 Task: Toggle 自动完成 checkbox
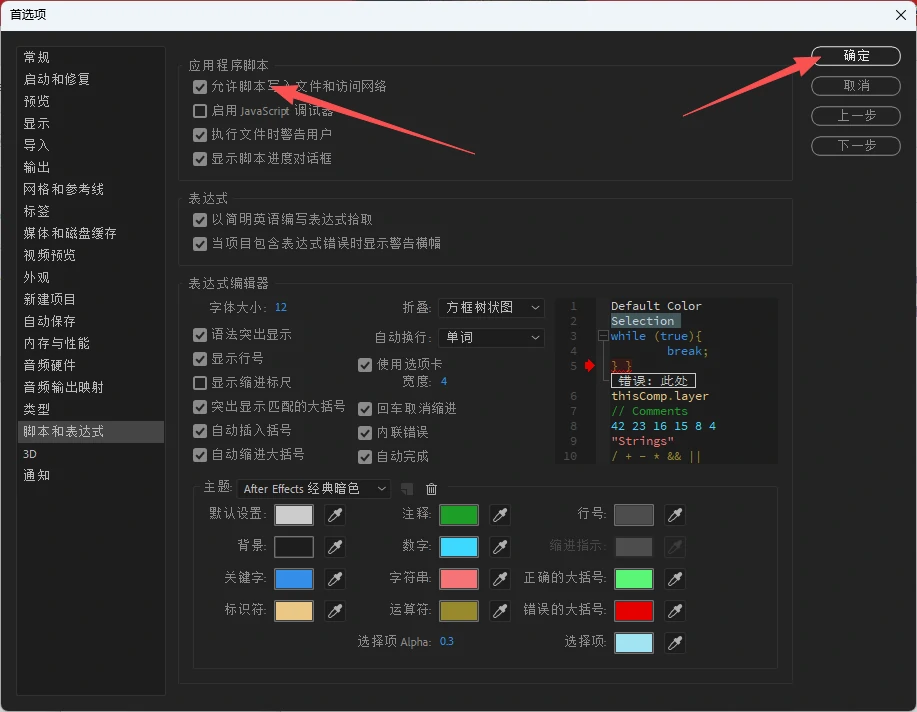(x=365, y=457)
